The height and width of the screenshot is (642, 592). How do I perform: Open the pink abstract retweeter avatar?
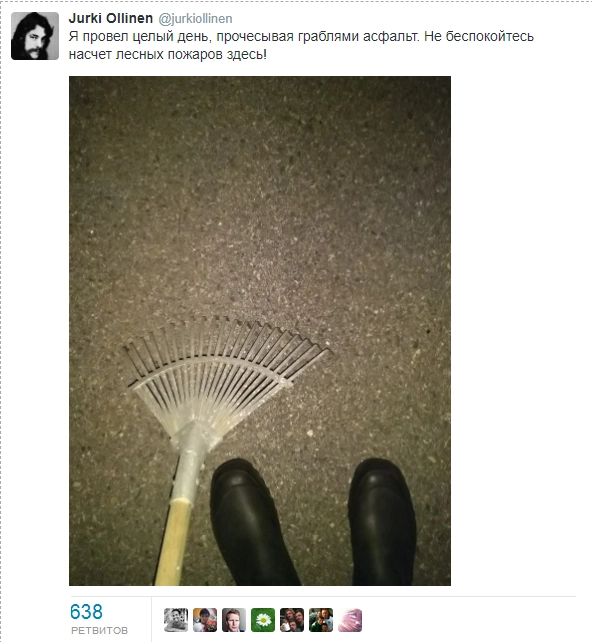pyautogui.click(x=350, y=620)
